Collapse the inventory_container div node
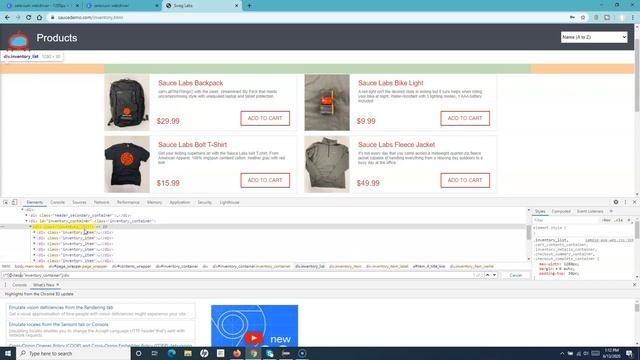Viewport: 640px width, 360px height. (x=27, y=221)
